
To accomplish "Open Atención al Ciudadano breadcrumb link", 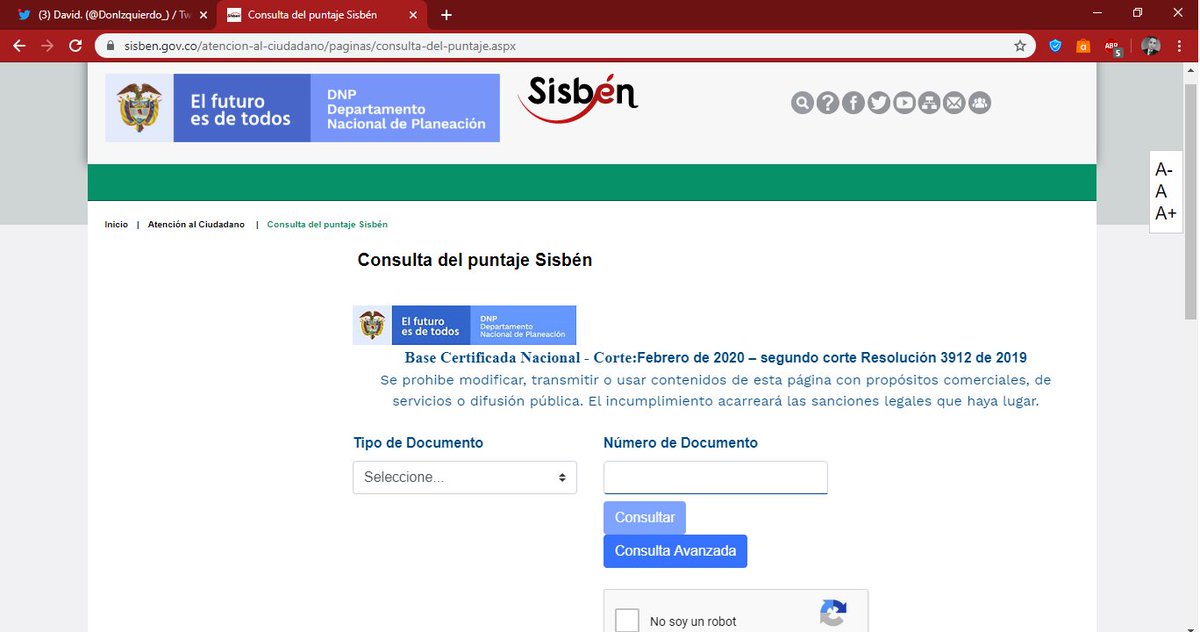I will 196,225.
